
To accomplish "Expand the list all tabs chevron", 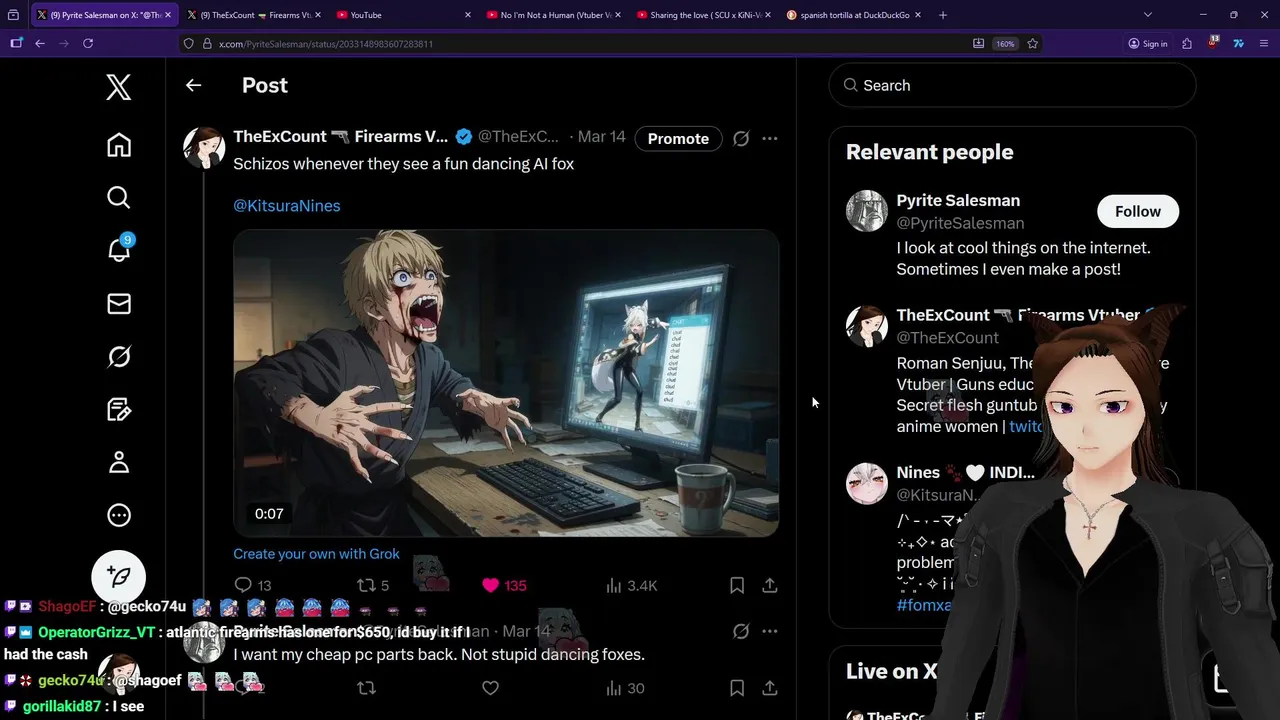I will pyautogui.click(x=1148, y=15).
